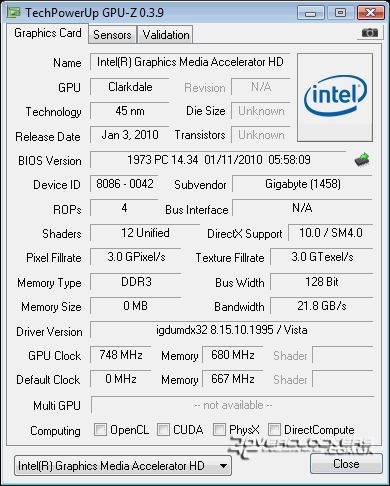Click the Release Date field Jan 3, 2010
This screenshot has height=486, width=390.
130,135
